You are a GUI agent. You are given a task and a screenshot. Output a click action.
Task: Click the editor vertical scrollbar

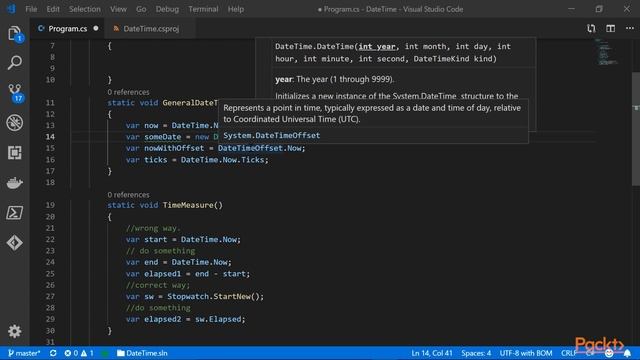click(636, 129)
